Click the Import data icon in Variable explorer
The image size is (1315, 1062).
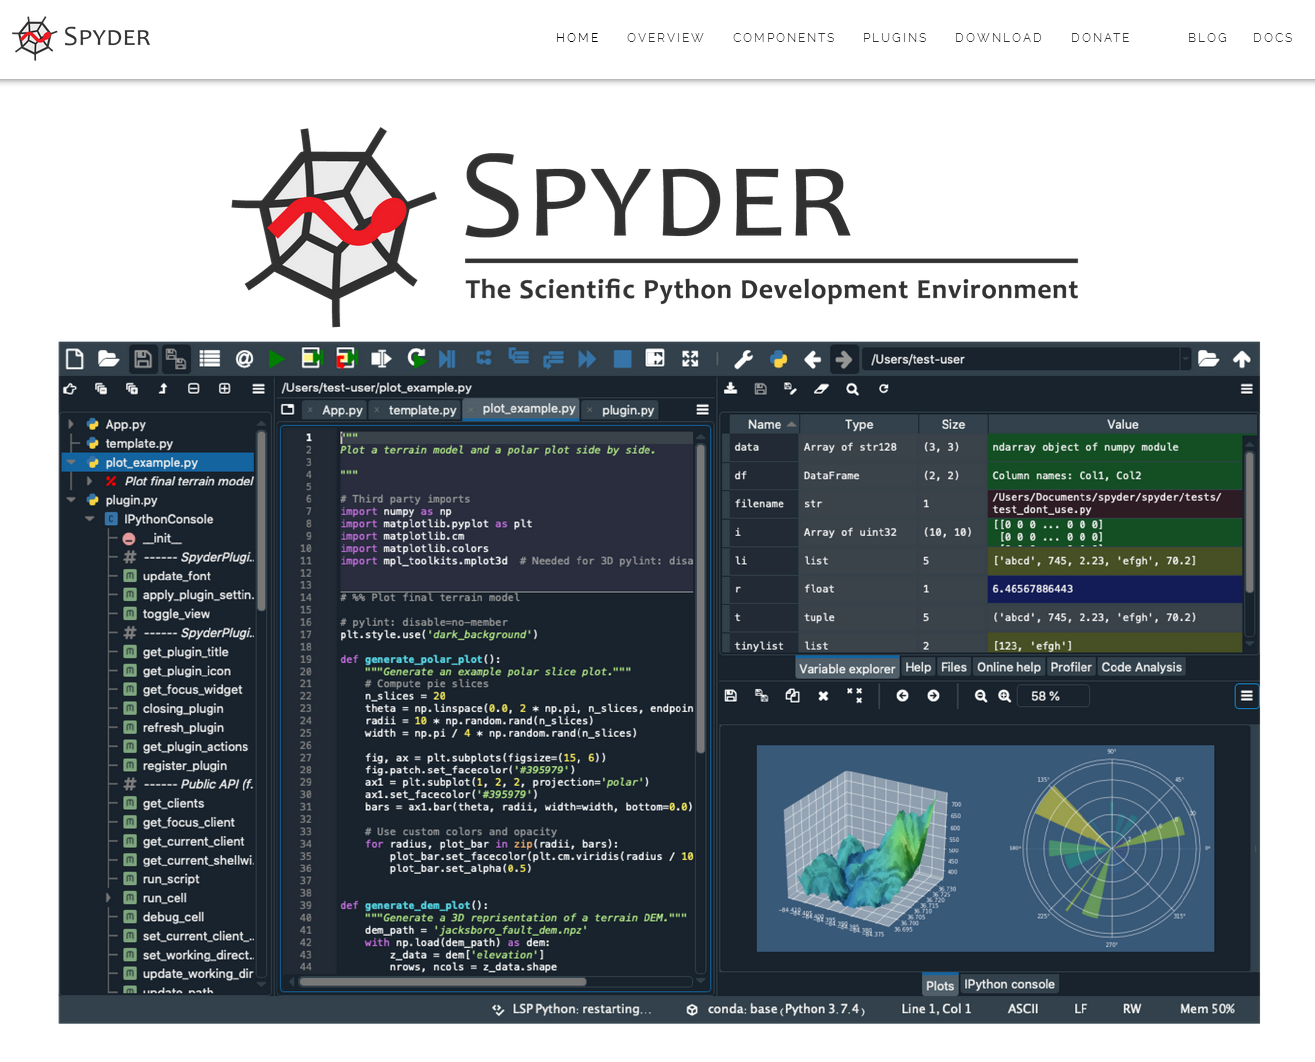tap(731, 389)
